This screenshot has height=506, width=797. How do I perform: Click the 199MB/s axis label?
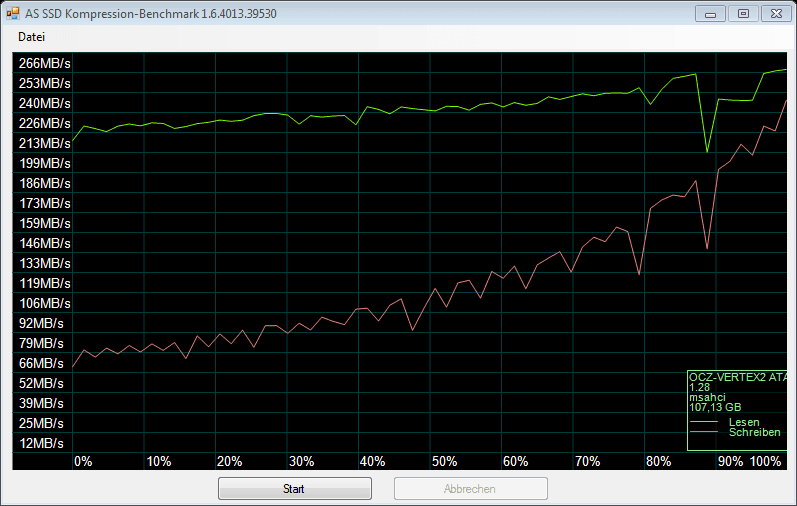click(45, 163)
